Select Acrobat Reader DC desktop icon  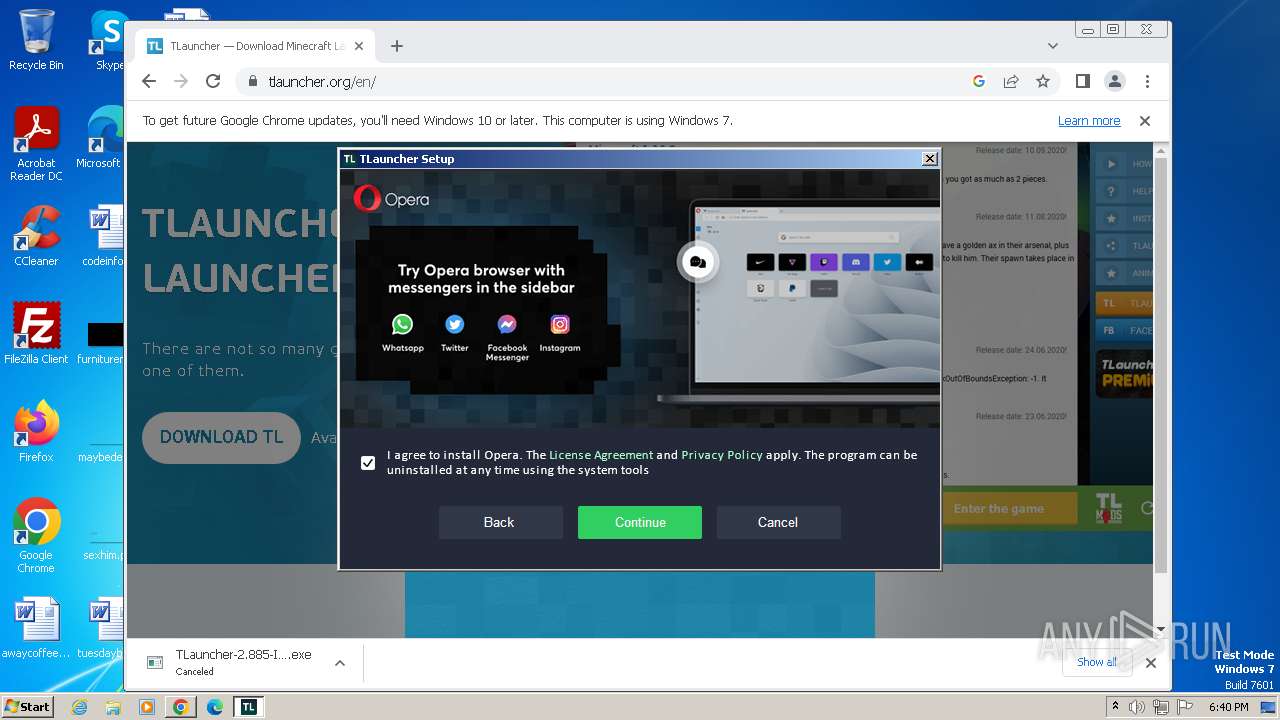pos(36,145)
